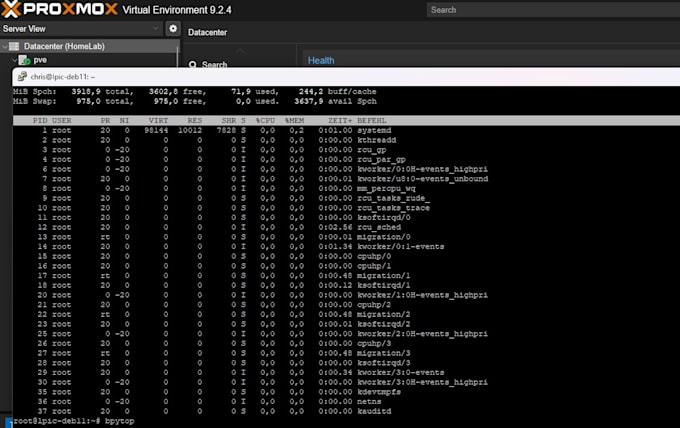Click the rcu_sched process row
The image size is (680, 428).
tap(347, 227)
